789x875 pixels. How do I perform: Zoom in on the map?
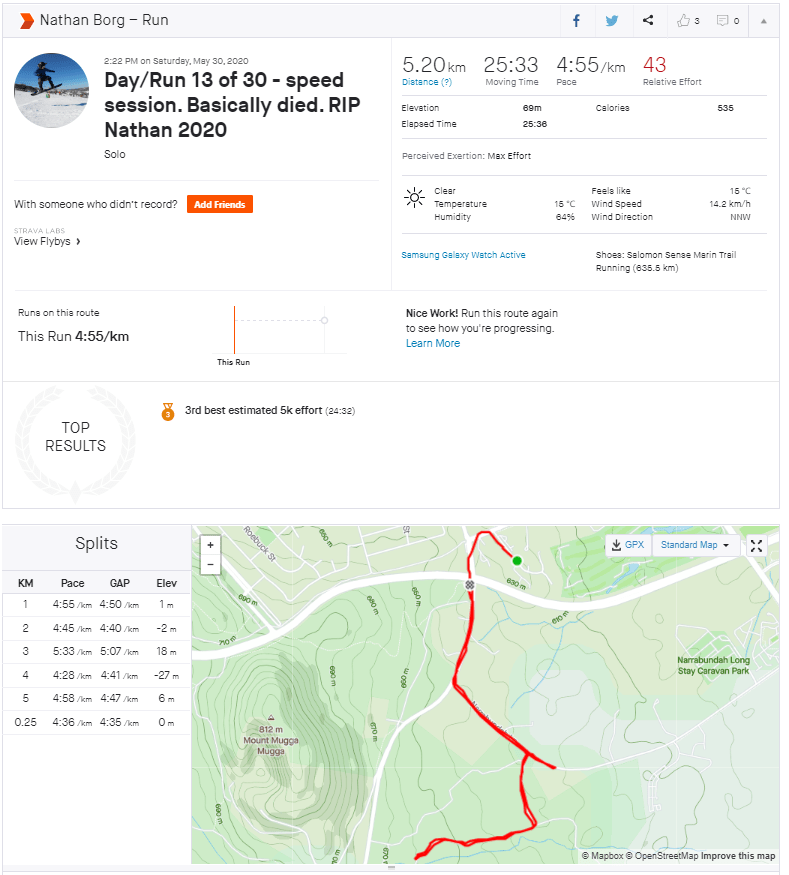(x=210, y=546)
